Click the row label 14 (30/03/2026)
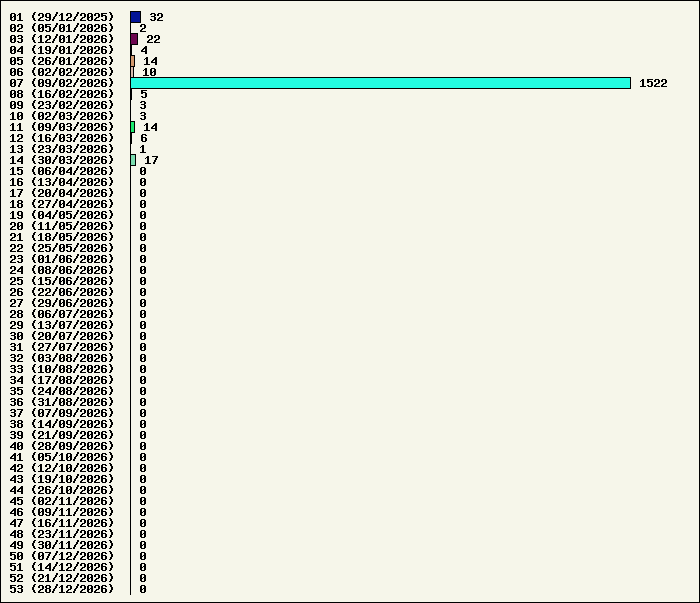700x603 pixels. [62, 160]
